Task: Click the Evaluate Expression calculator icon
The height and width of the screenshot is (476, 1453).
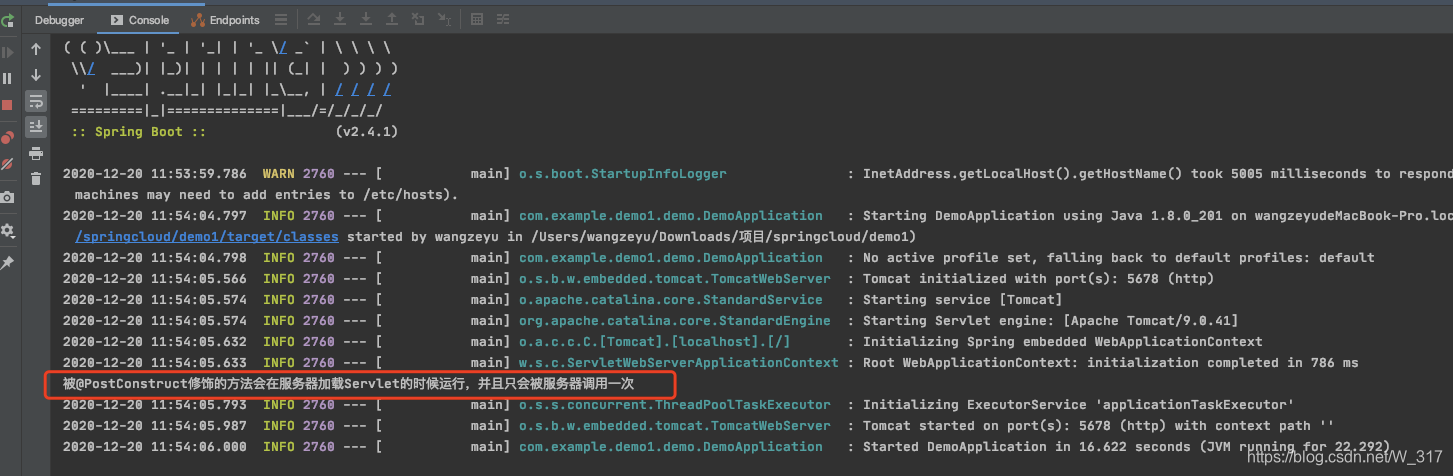Action: pyautogui.click(x=477, y=20)
